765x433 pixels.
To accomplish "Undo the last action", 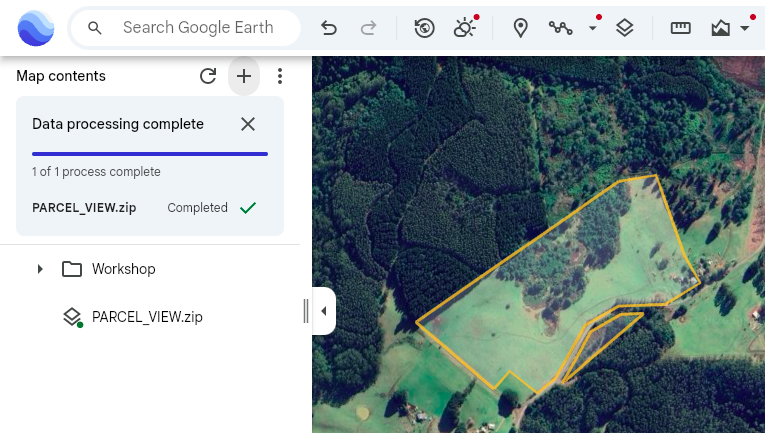I will 329,28.
